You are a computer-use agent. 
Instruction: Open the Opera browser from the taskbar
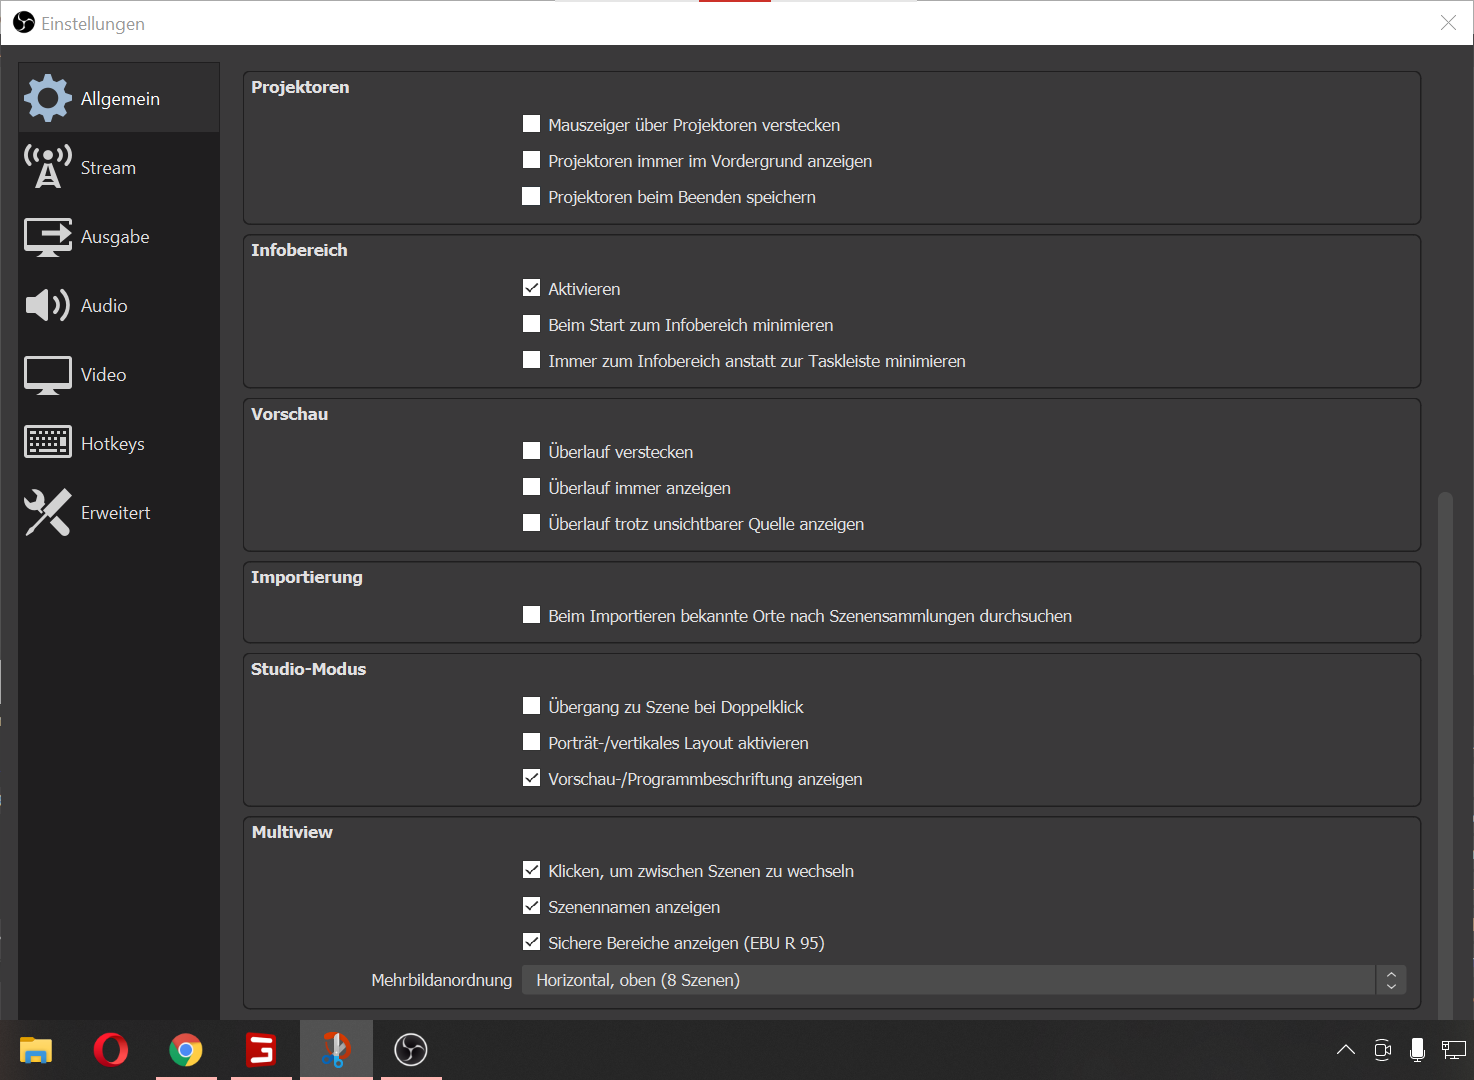click(x=110, y=1049)
